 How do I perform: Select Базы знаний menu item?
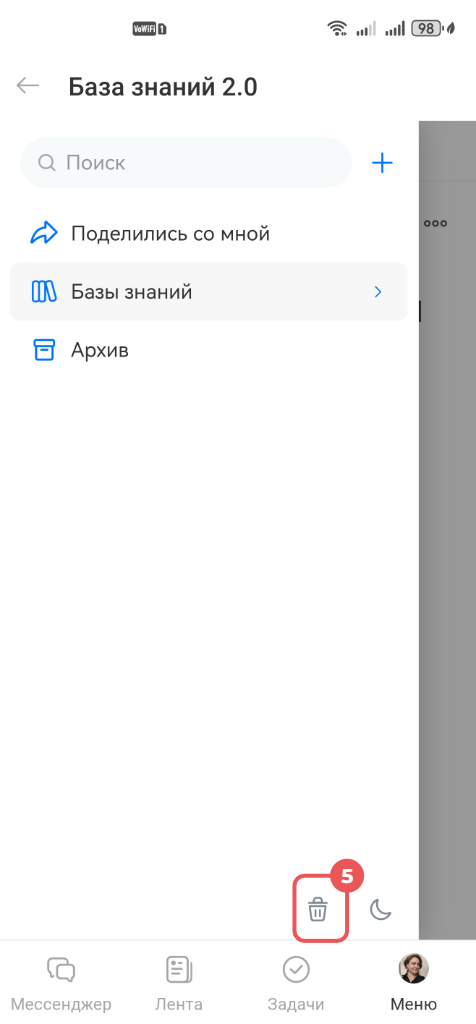pos(209,292)
